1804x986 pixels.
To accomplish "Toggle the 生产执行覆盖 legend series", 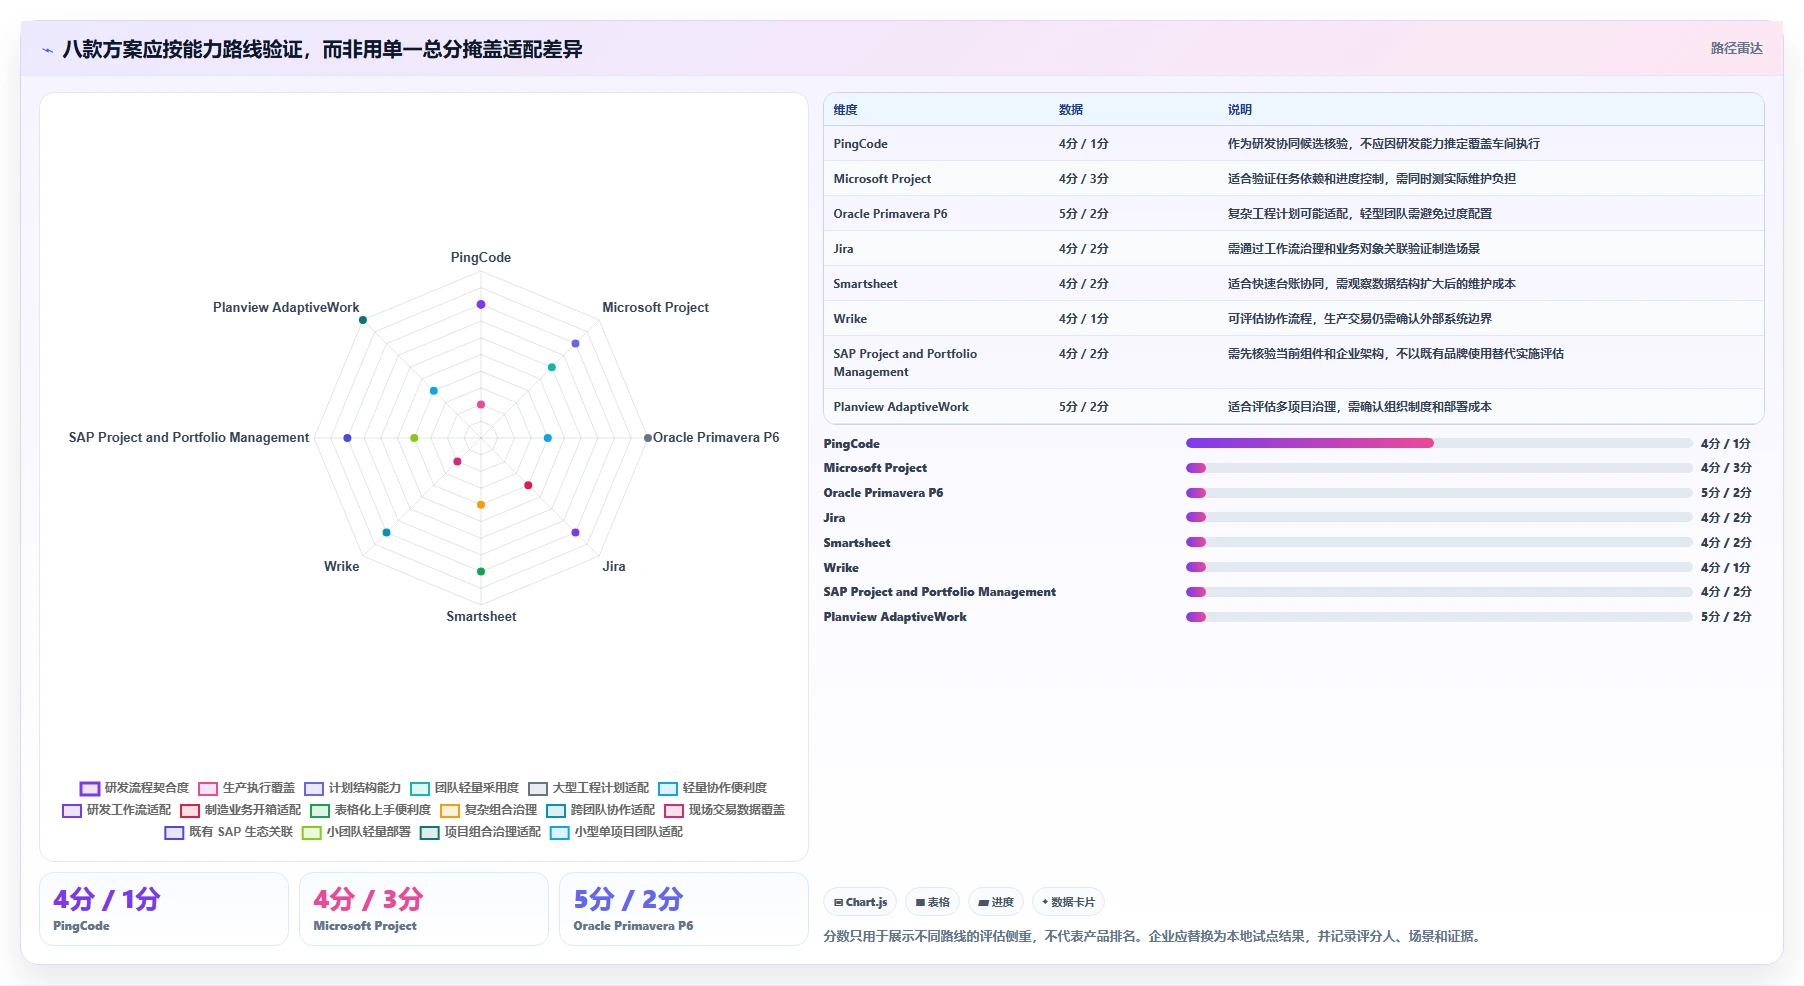I will [x=247, y=788].
